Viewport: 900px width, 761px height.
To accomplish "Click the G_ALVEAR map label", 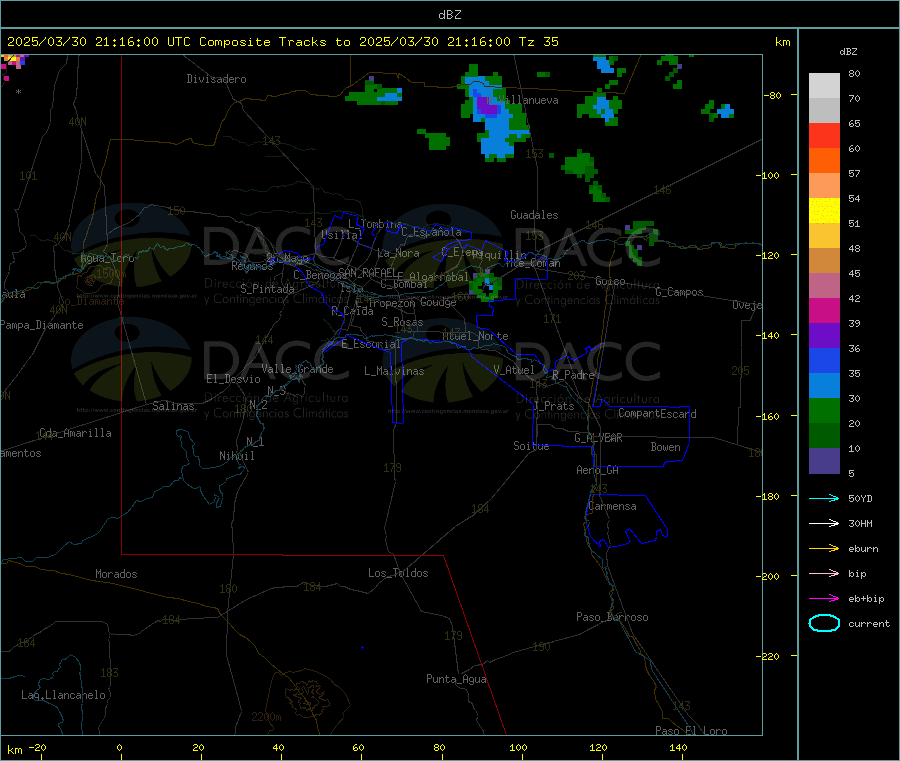I will pyautogui.click(x=598, y=438).
